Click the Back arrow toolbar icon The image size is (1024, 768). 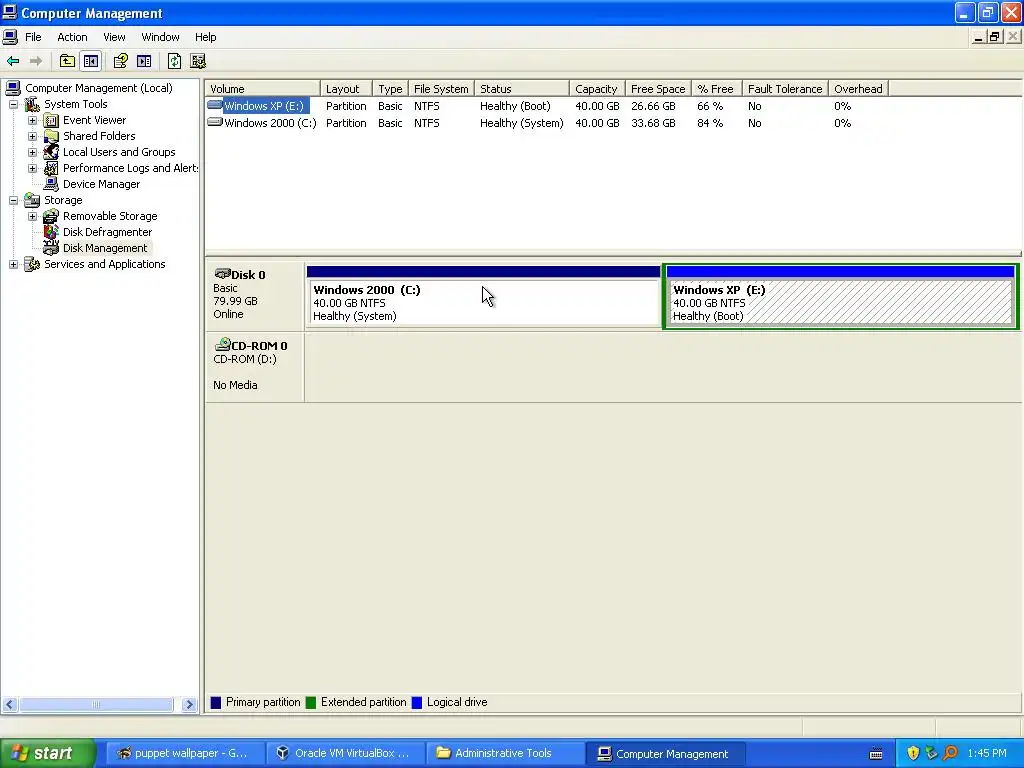point(13,61)
